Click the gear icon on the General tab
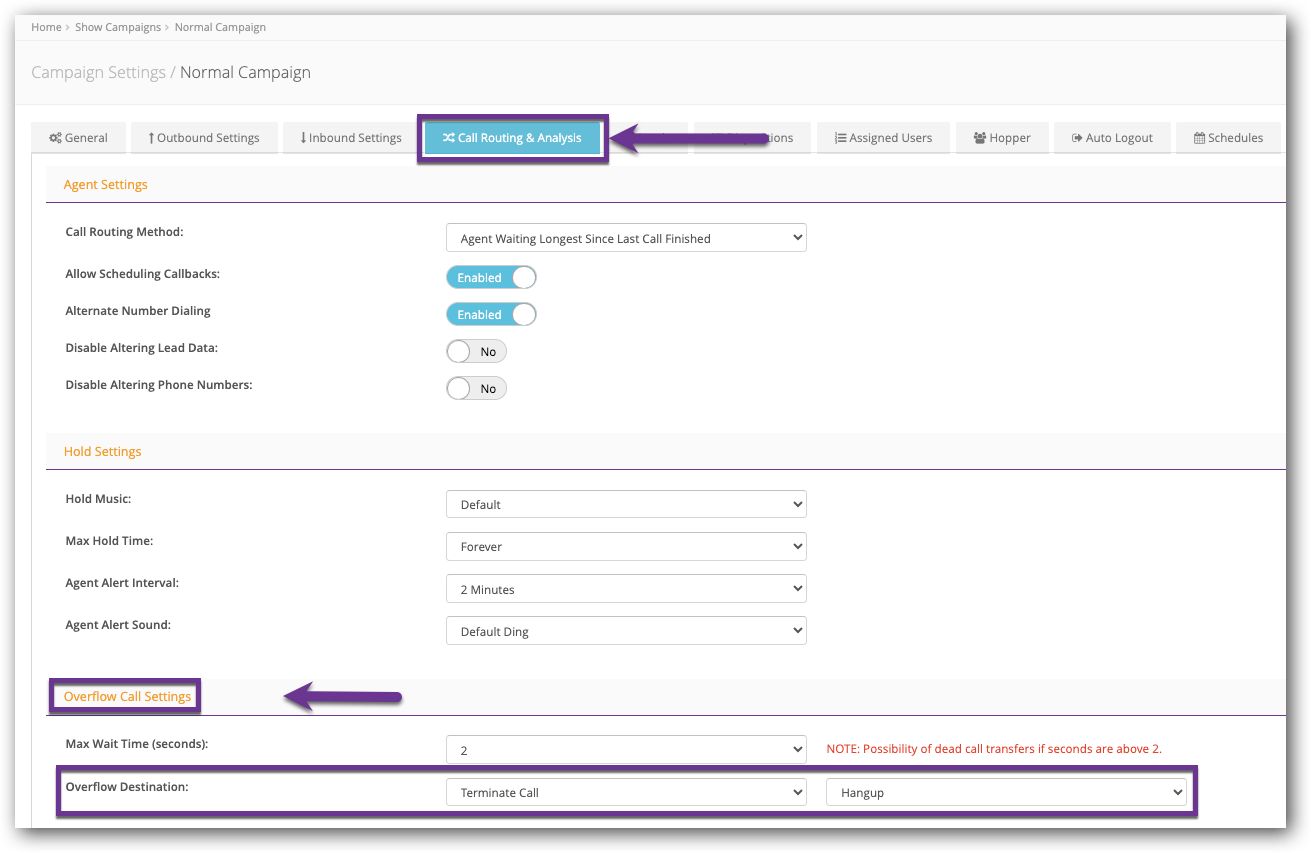Image resolution: width=1311 pixels, height=853 pixels. 55,137
